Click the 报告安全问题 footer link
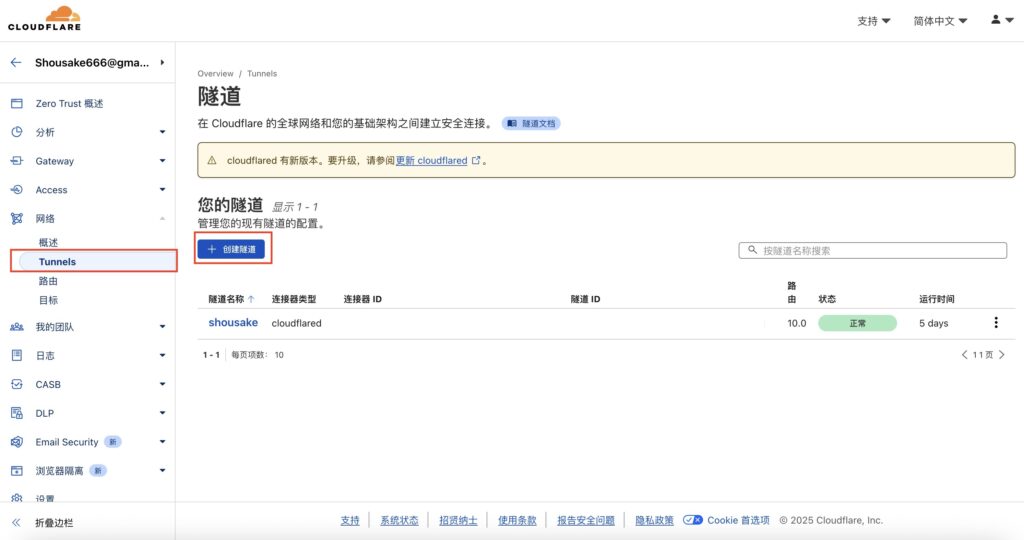The image size is (1024, 540). point(585,520)
